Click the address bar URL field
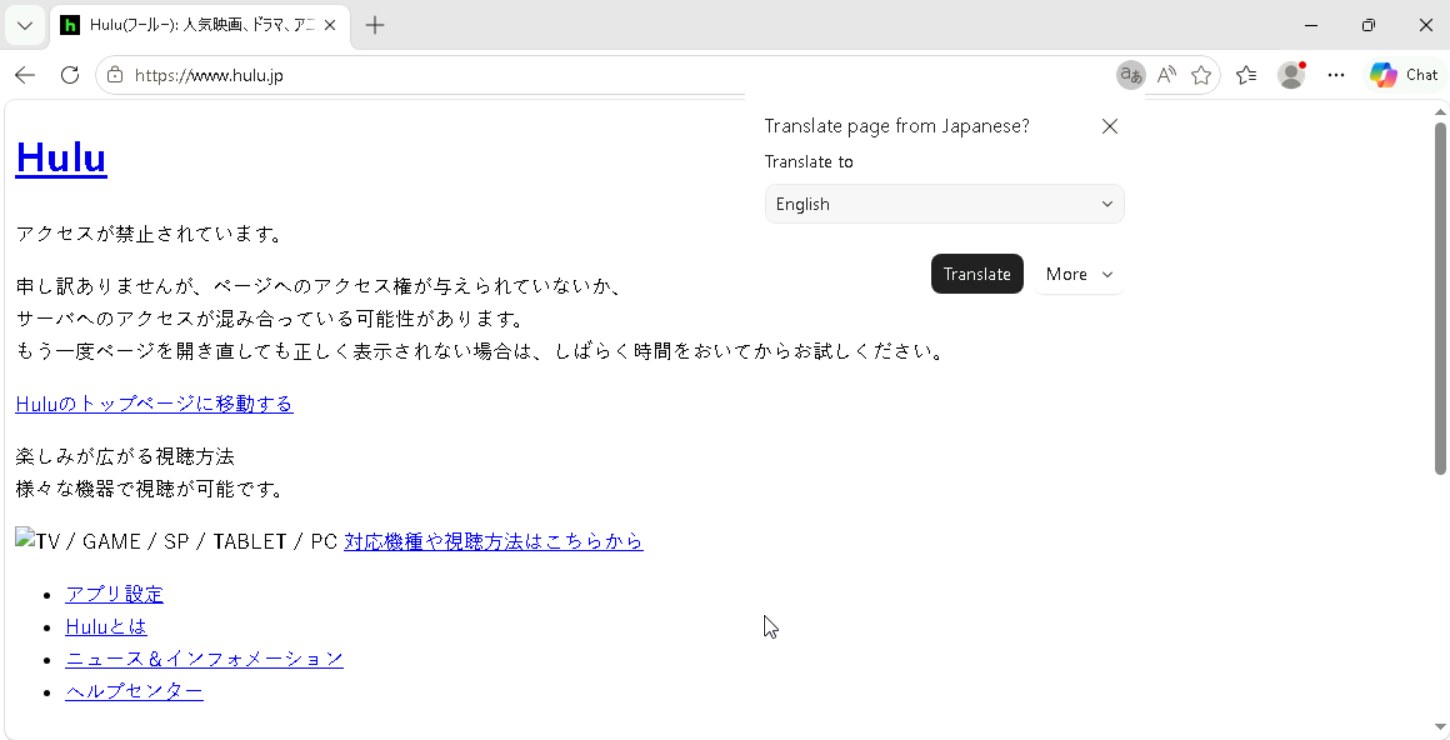Image resolution: width=1450 pixels, height=740 pixels. point(620,75)
